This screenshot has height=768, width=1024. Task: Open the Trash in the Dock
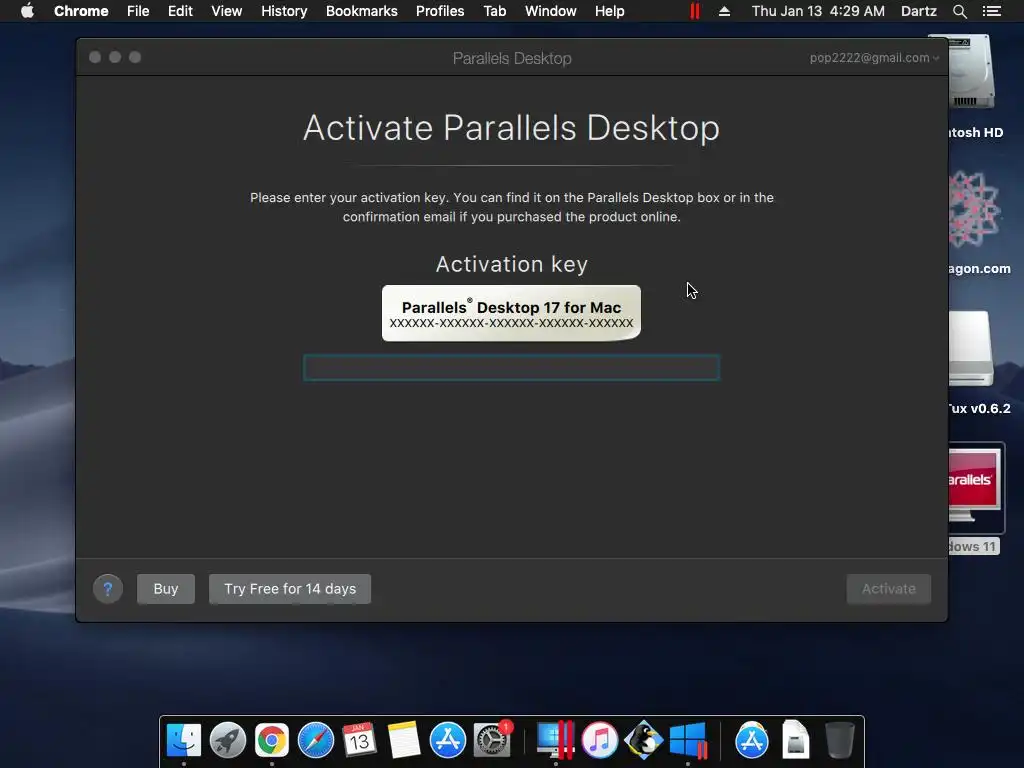tap(839, 740)
